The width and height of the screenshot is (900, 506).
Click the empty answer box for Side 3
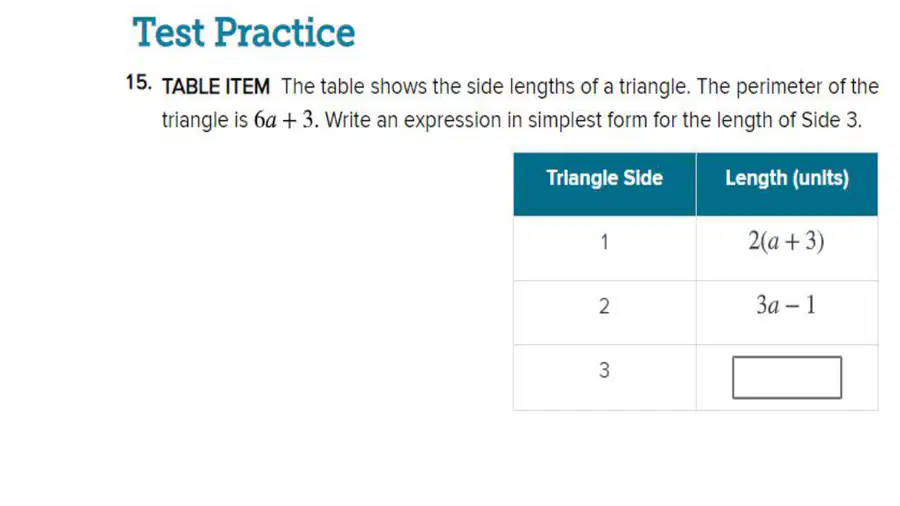pyautogui.click(x=787, y=377)
